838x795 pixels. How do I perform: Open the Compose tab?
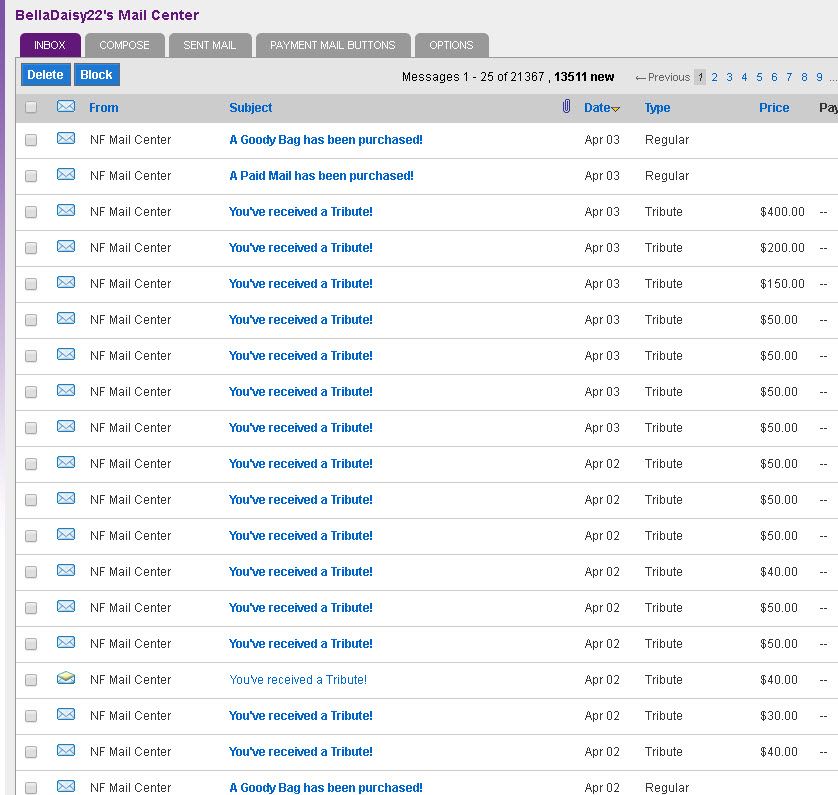(x=125, y=45)
